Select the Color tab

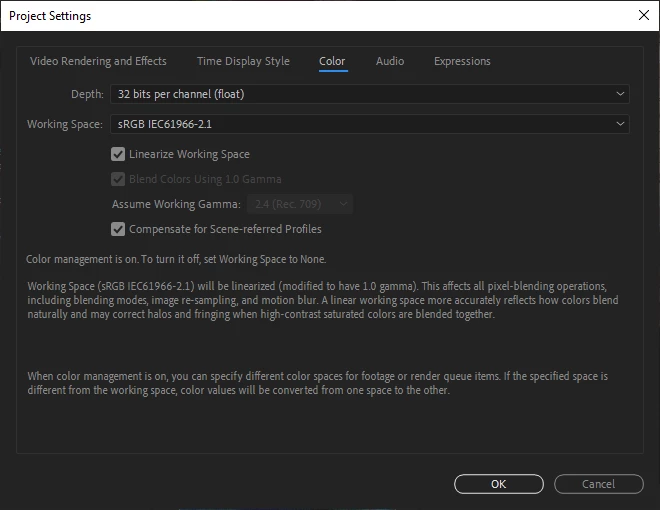332,61
